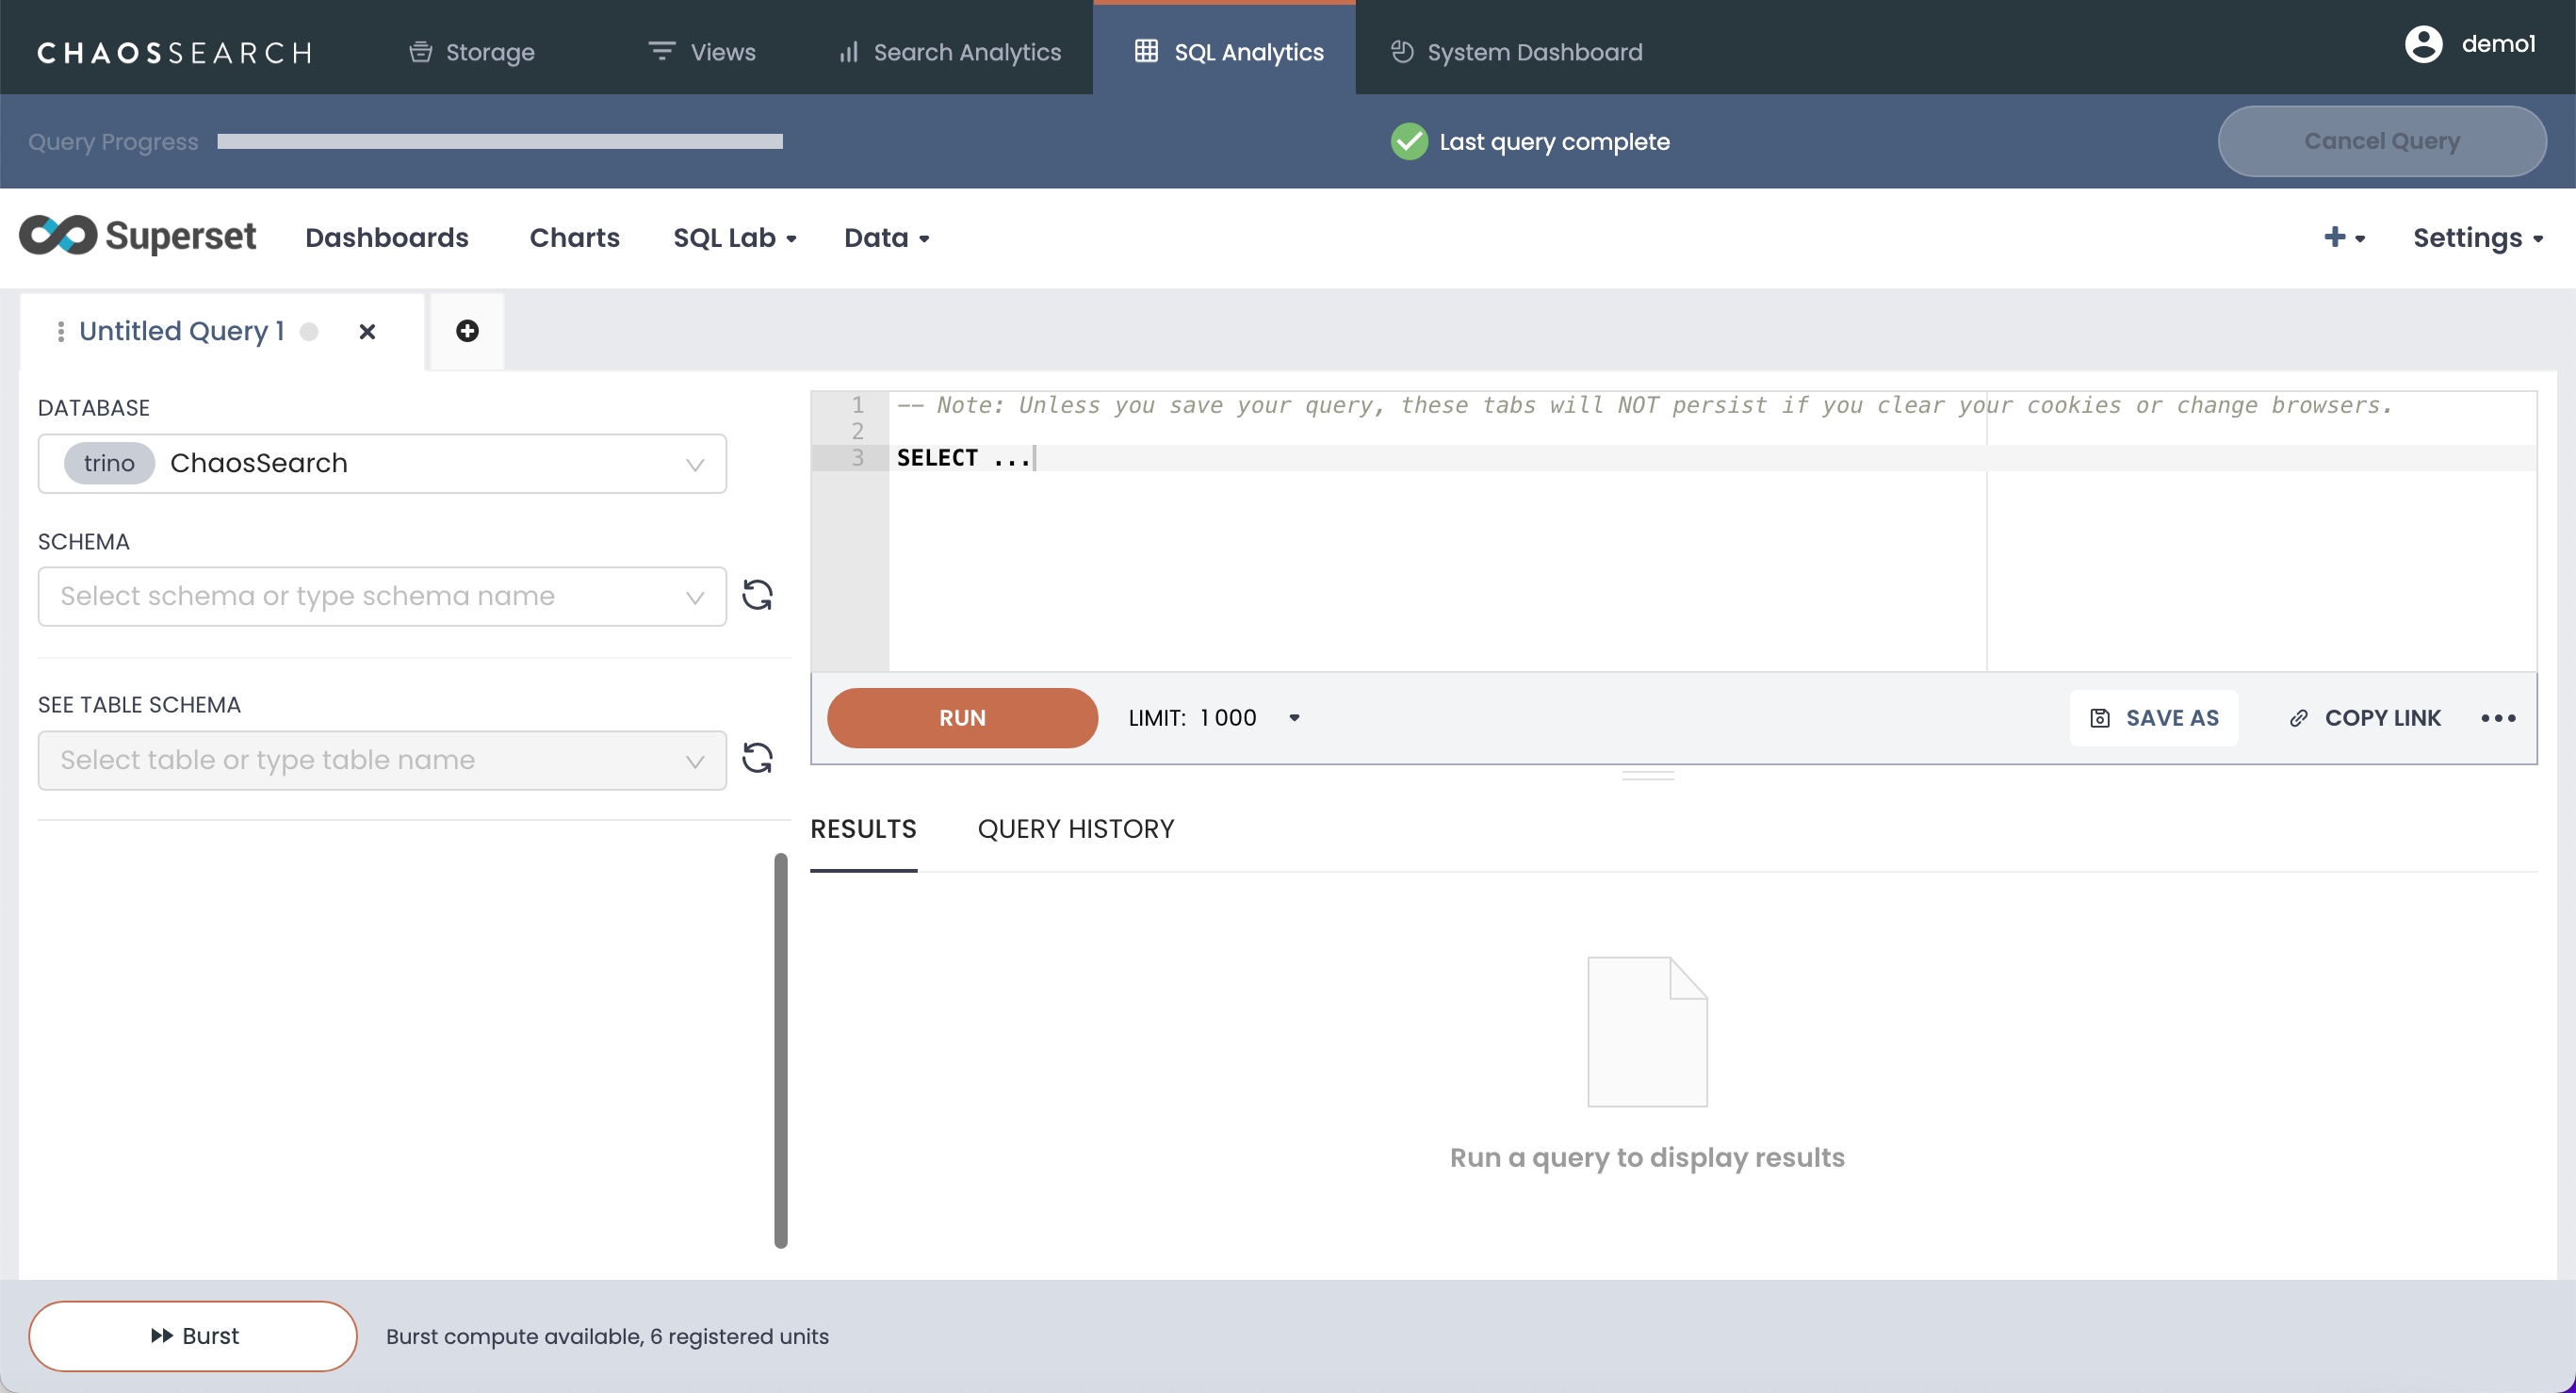This screenshot has height=1393, width=2576.
Task: Go to the System Dashboard tab
Action: point(1516,52)
